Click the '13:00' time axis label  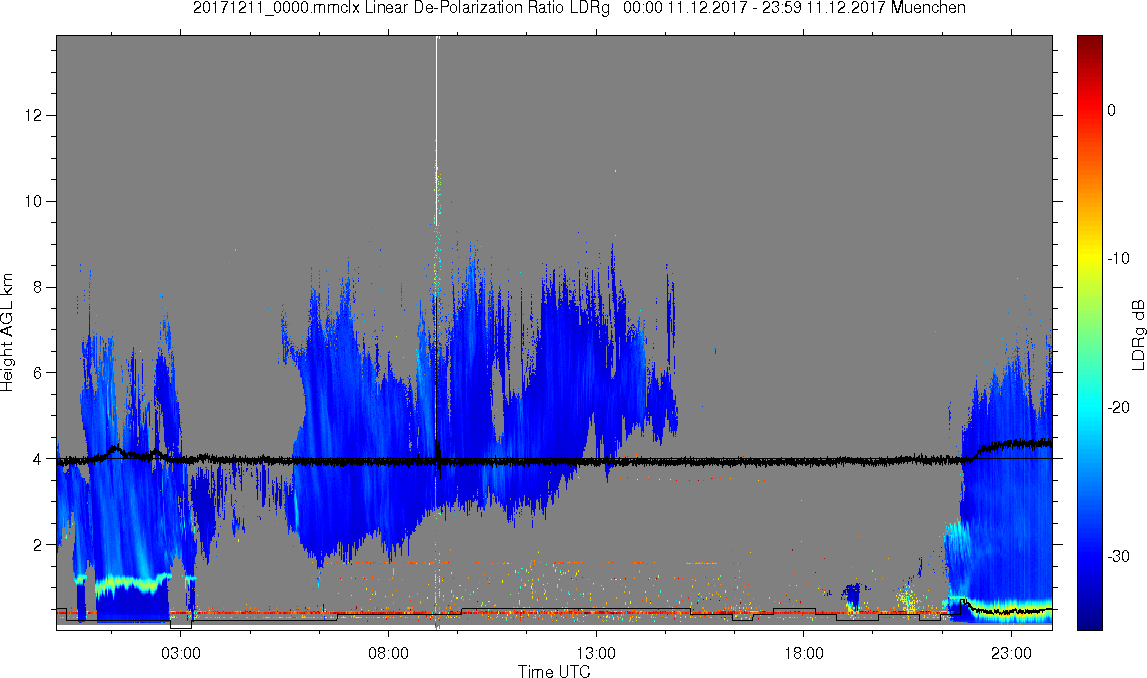coord(596,653)
